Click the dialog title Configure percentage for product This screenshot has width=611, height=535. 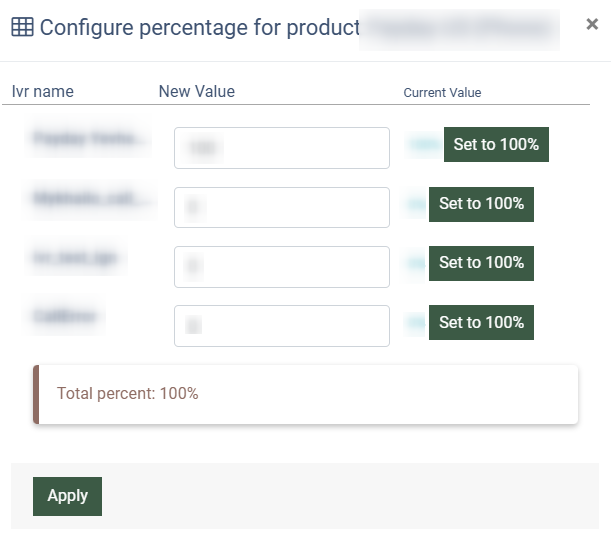click(x=199, y=28)
